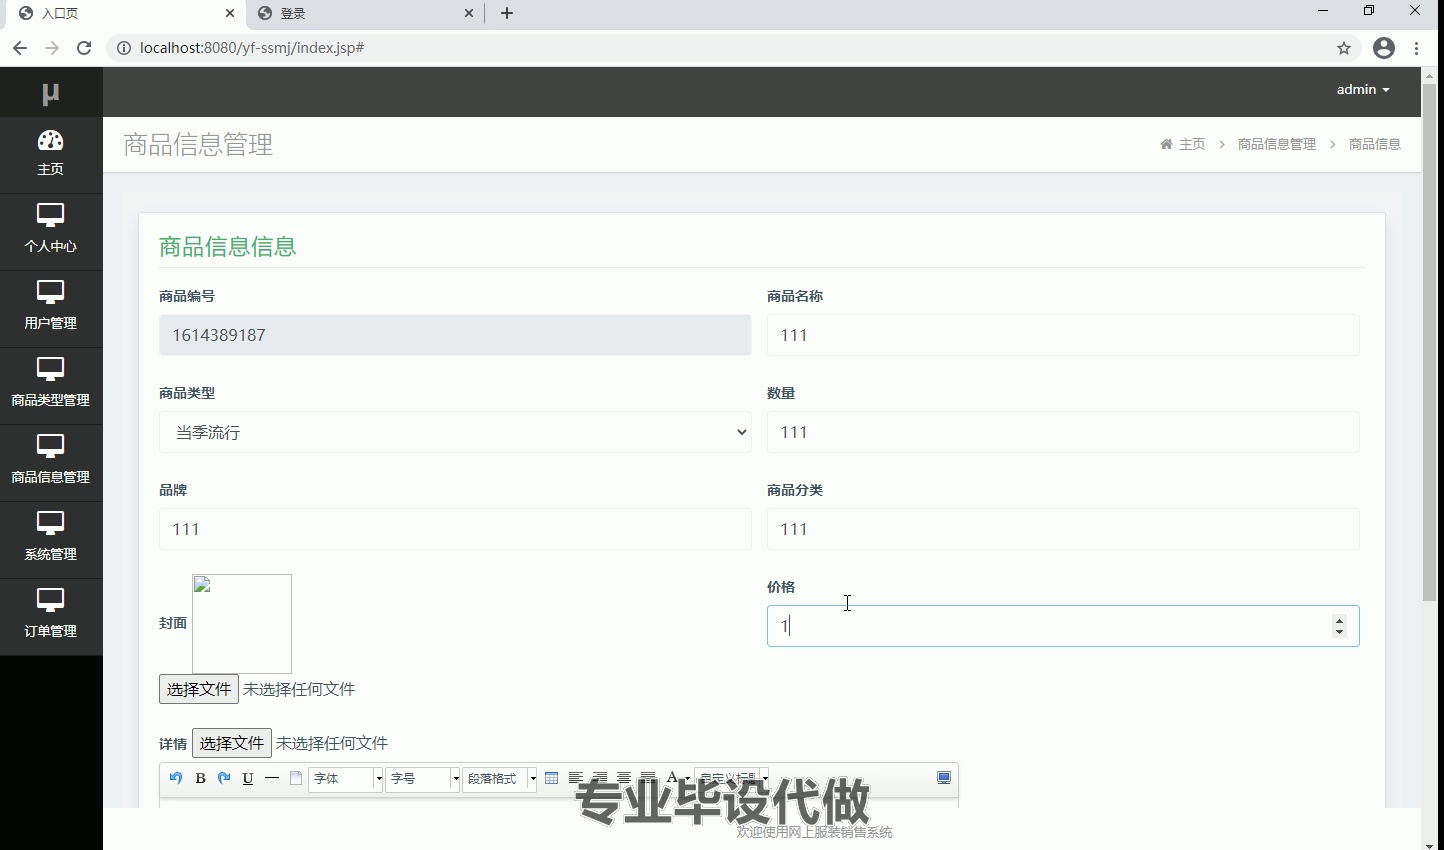Open the 商品类型 dropdown
The height and width of the screenshot is (850, 1444).
[455, 432]
